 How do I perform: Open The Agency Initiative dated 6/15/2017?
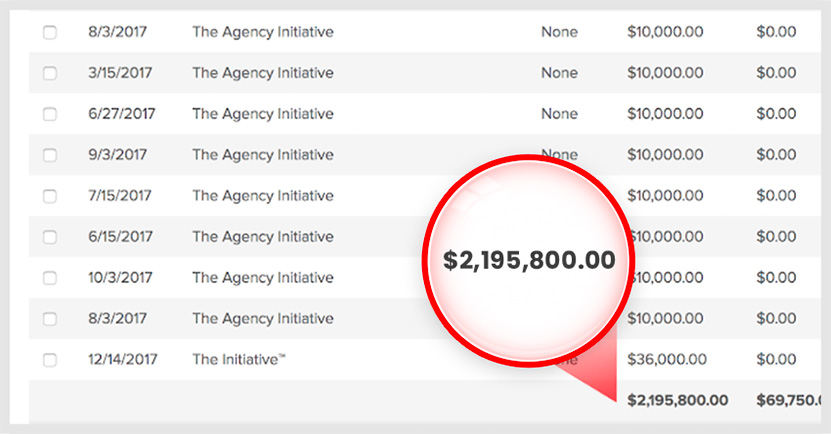(x=263, y=237)
